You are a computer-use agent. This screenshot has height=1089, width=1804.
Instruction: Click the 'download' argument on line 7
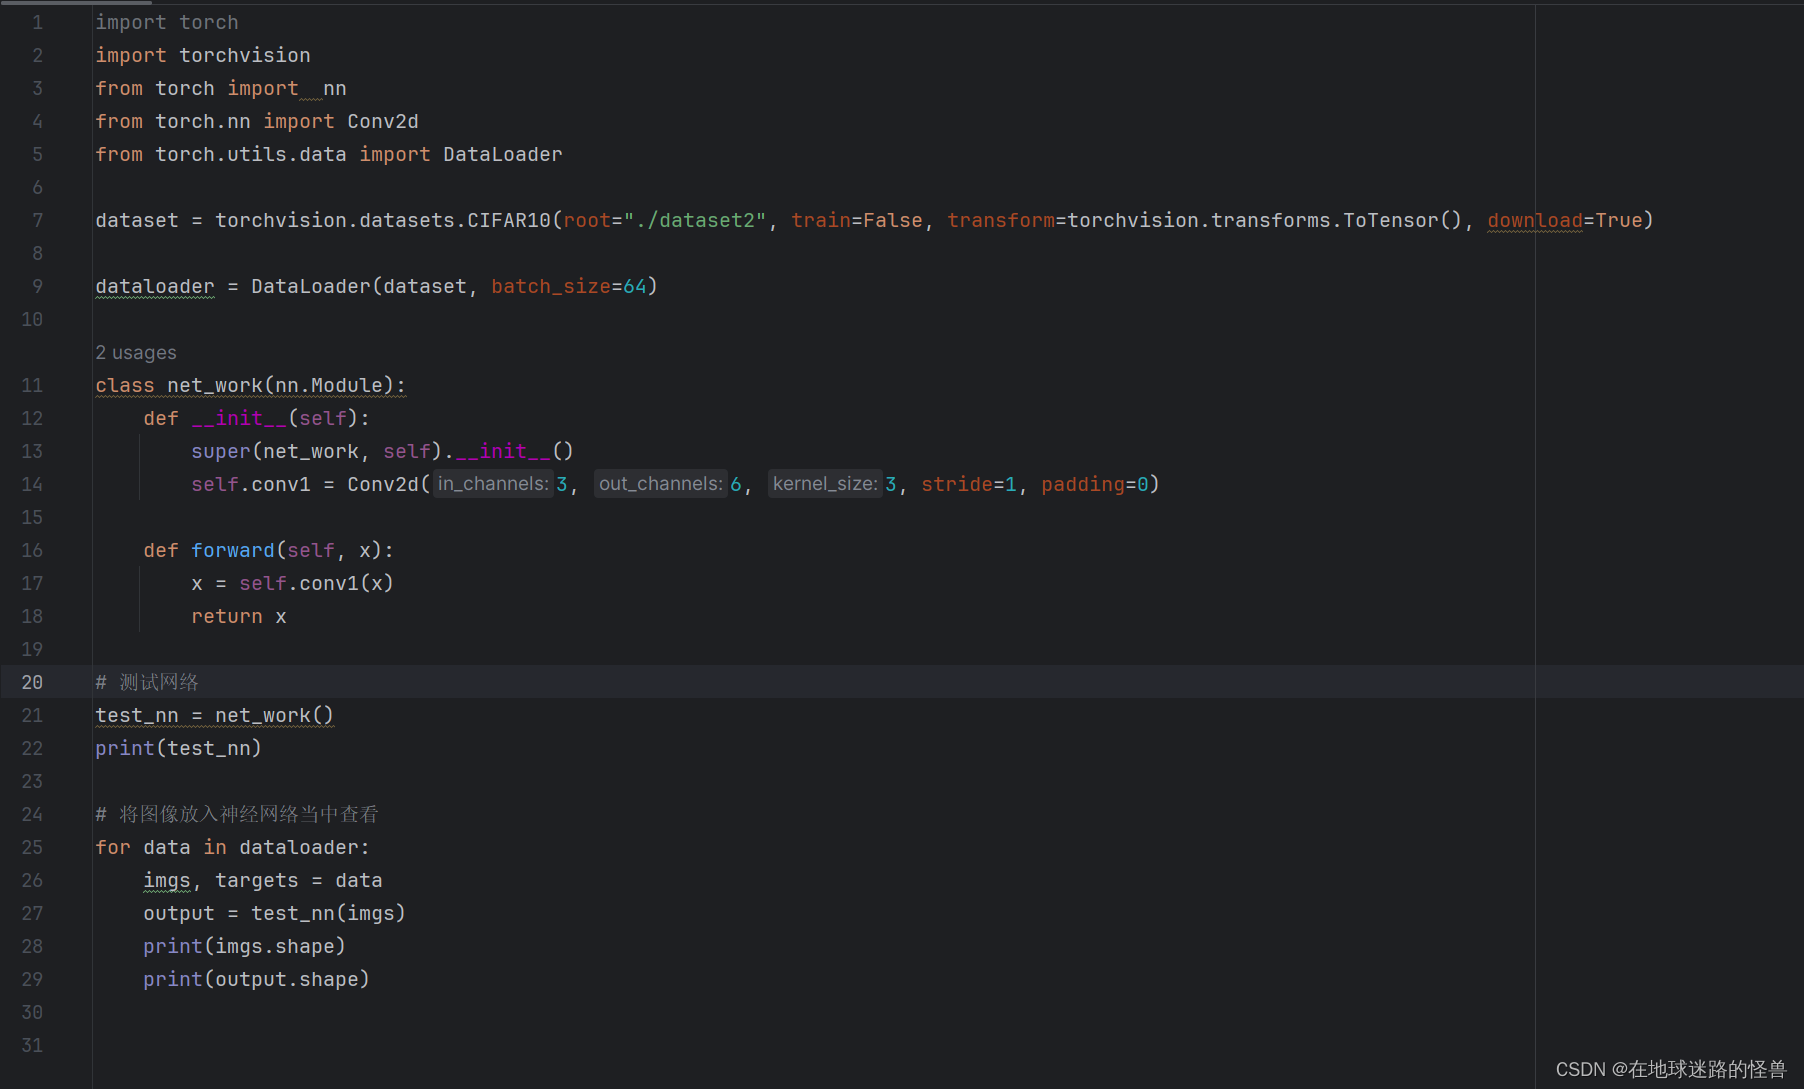tap(1535, 220)
